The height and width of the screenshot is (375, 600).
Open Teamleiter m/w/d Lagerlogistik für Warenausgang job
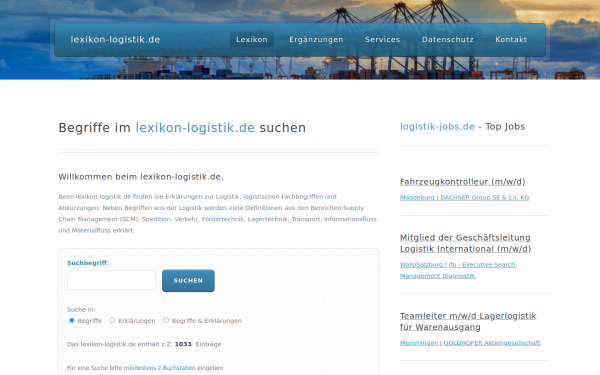point(468,321)
